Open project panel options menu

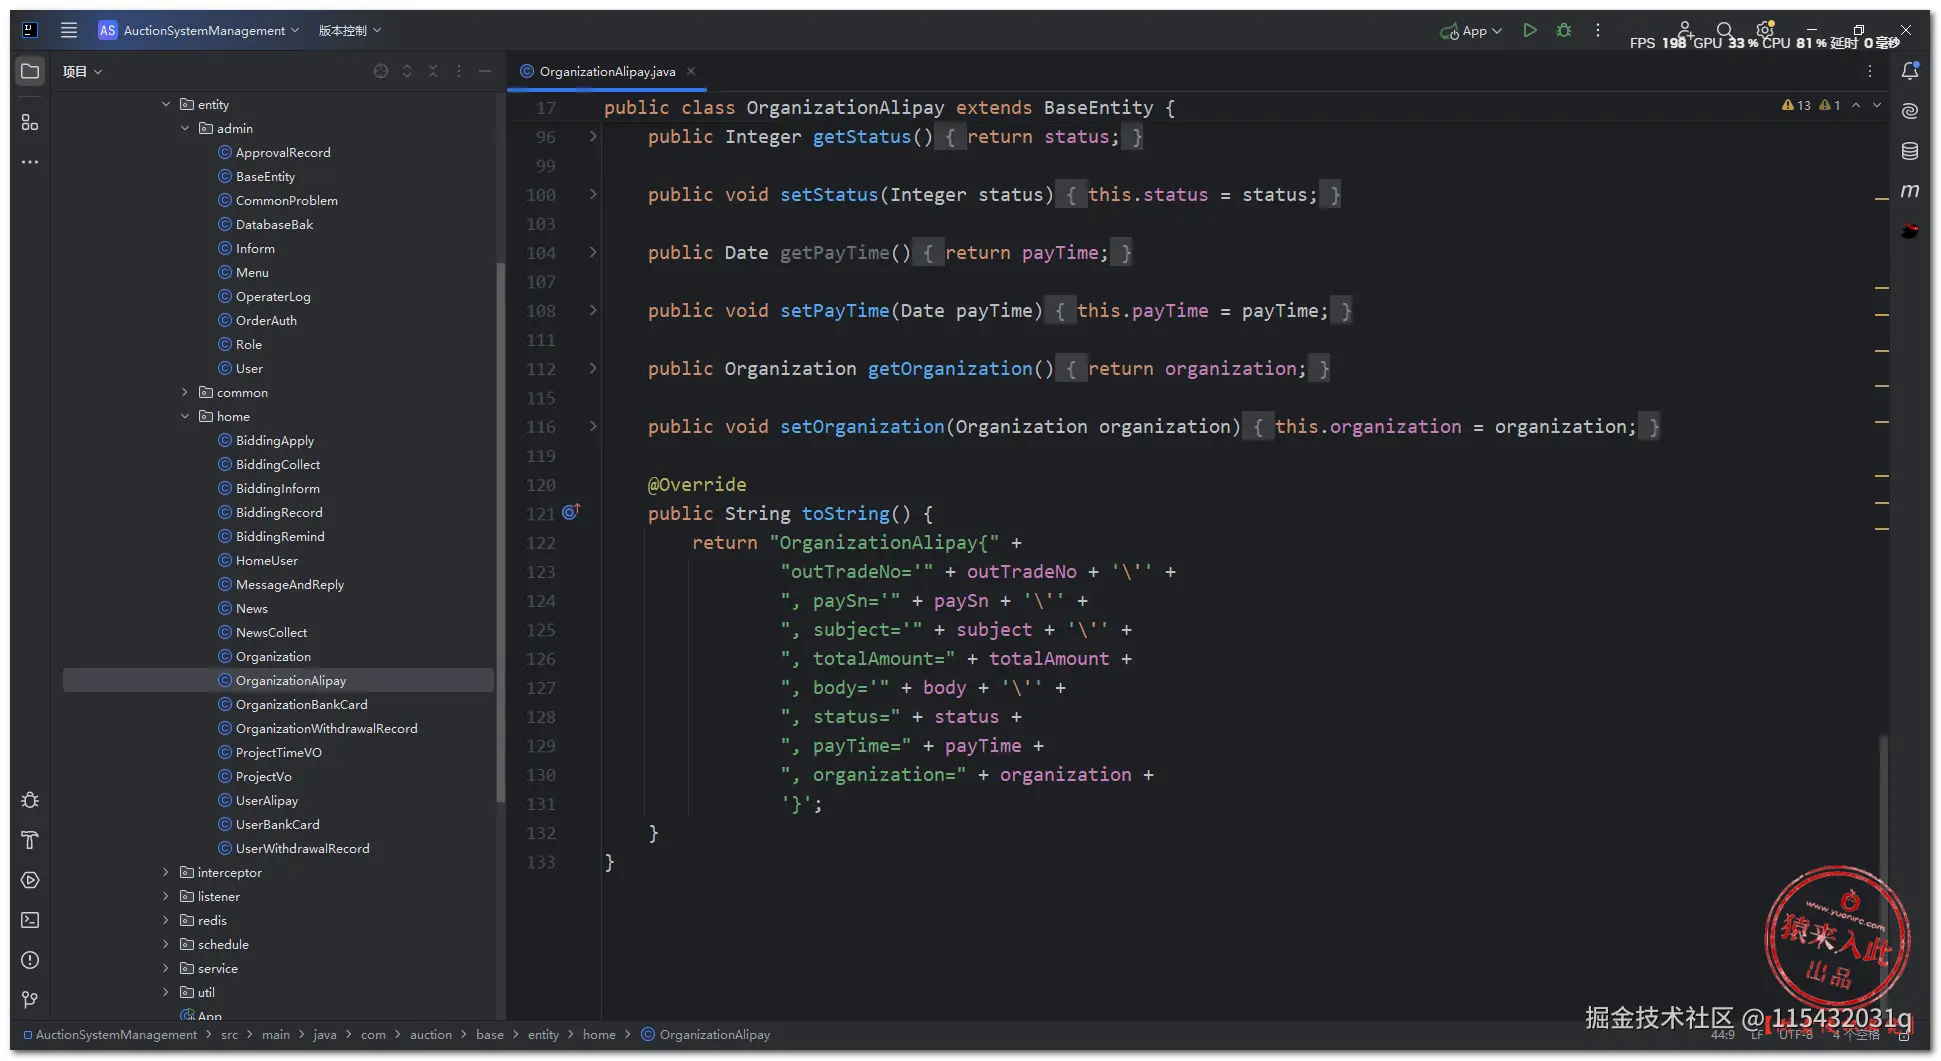point(459,71)
